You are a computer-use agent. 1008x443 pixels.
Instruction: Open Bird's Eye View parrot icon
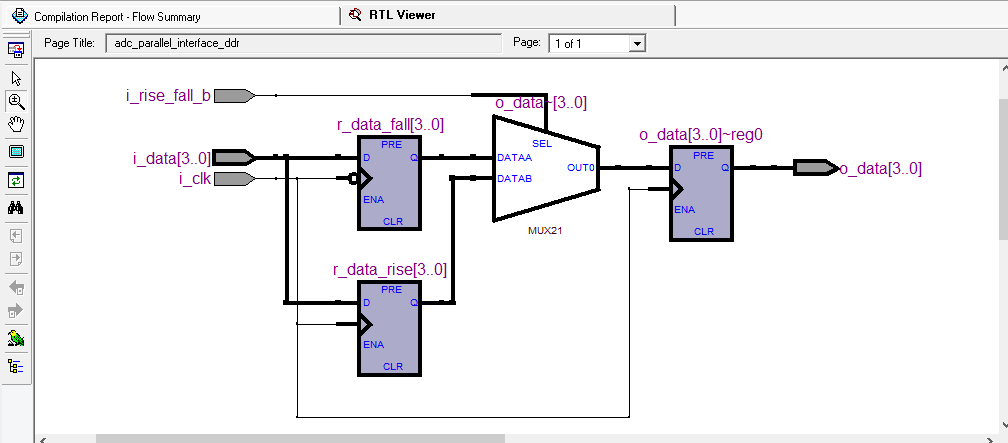pyautogui.click(x=16, y=339)
